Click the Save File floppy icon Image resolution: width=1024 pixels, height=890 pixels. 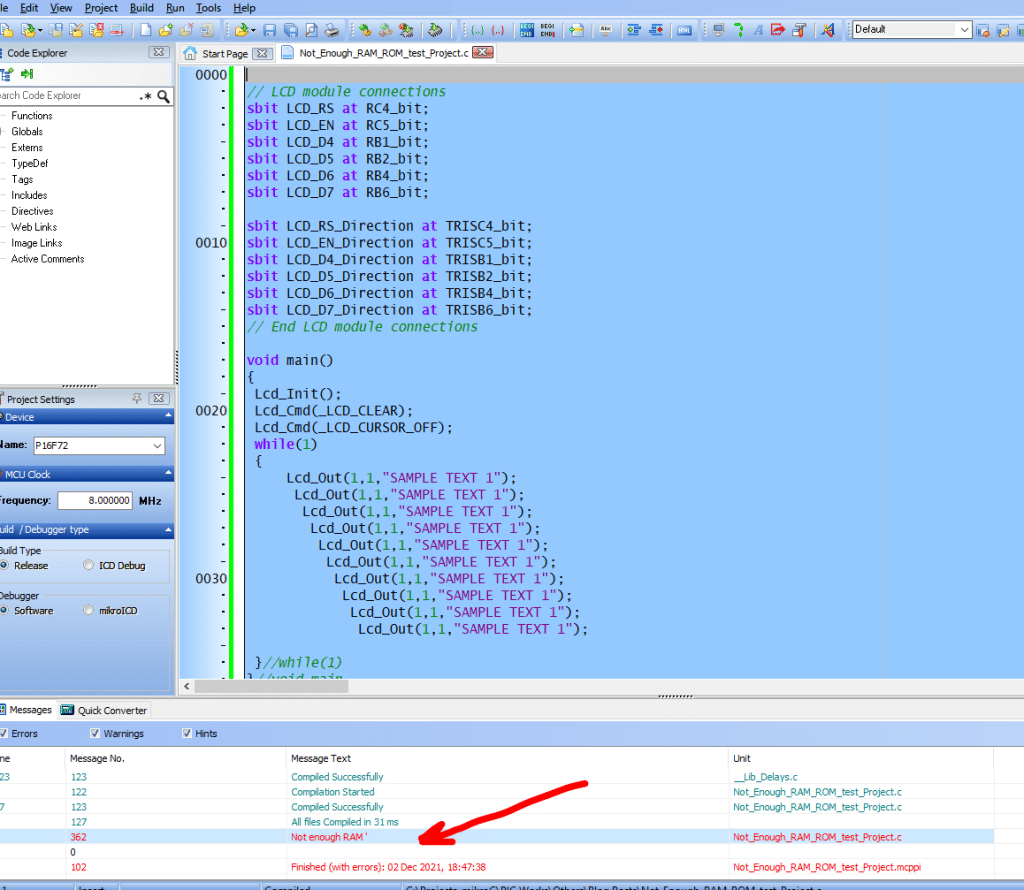(270, 30)
